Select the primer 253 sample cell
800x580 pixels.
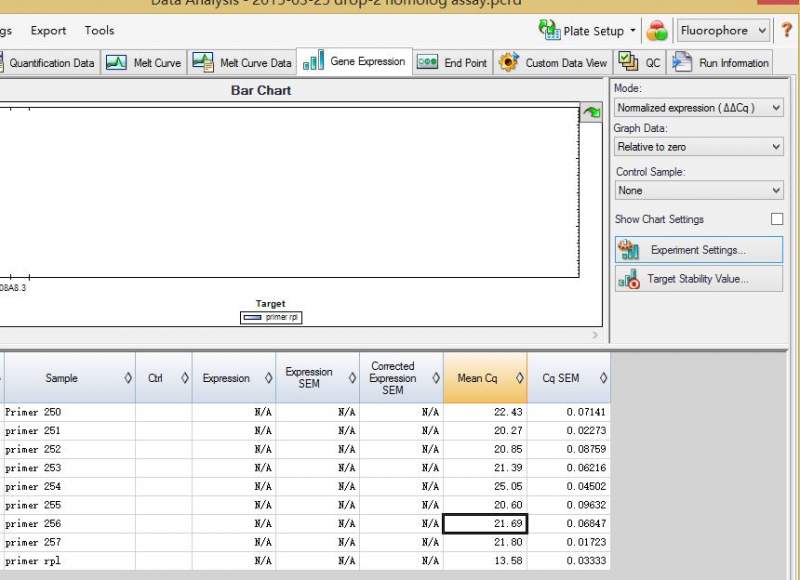coord(69,468)
